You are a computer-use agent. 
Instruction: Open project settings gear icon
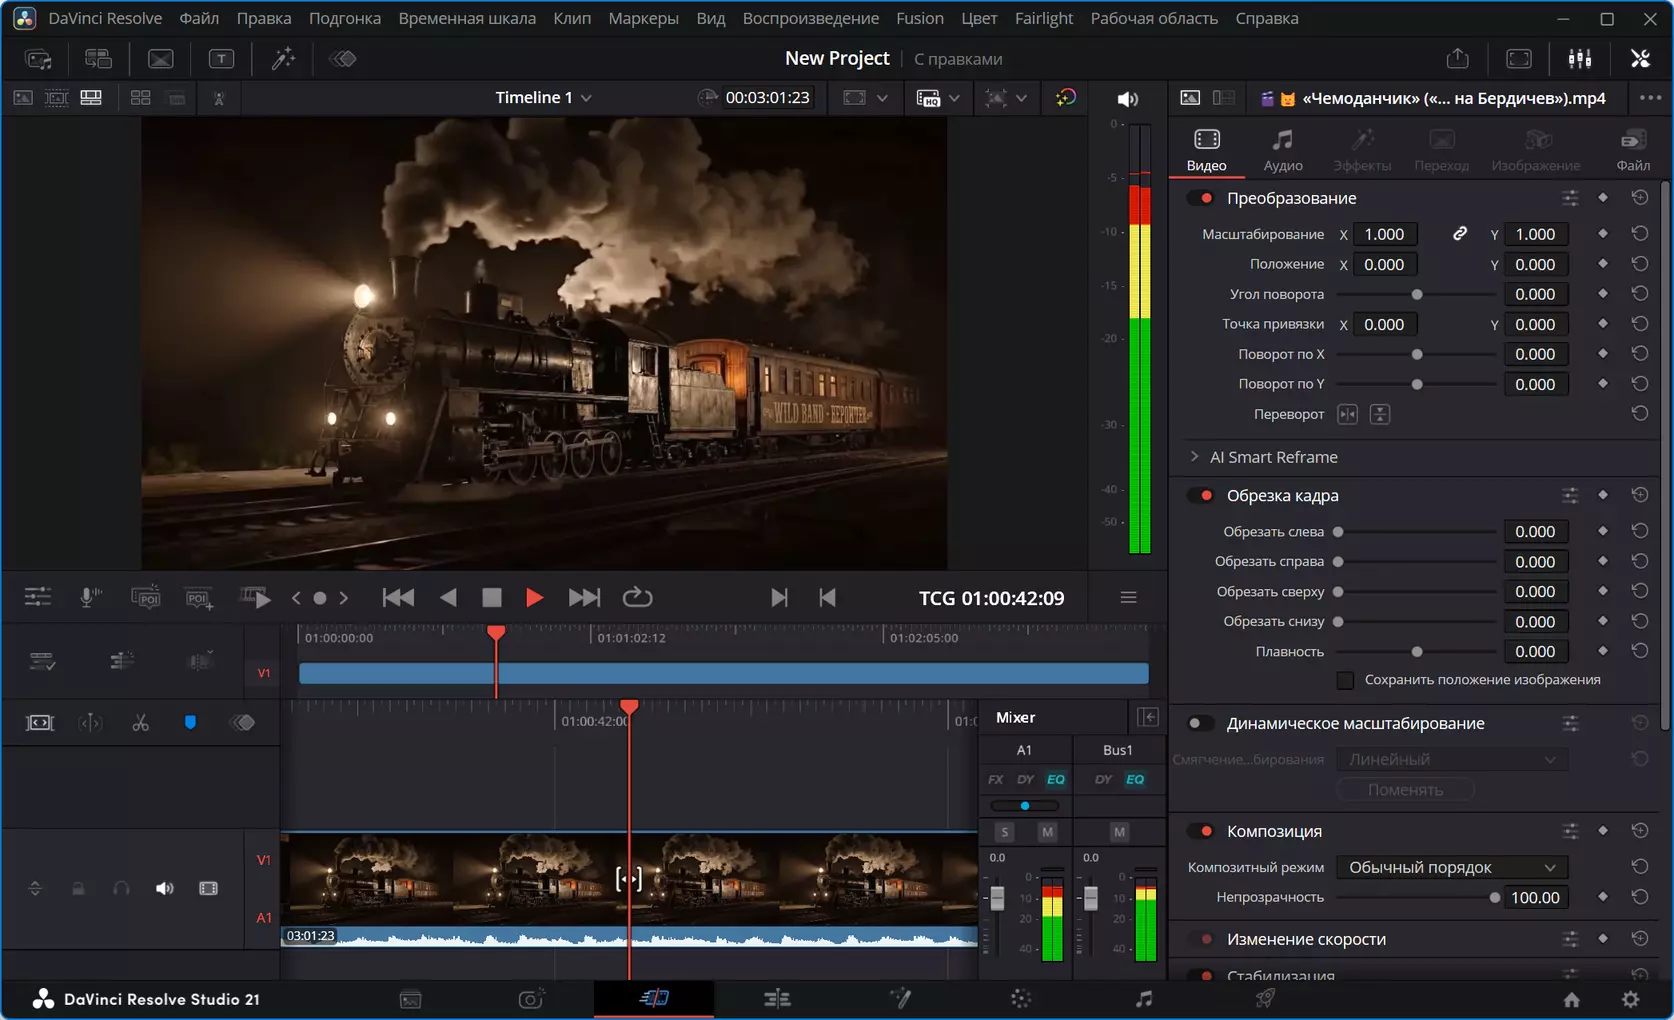tap(1631, 999)
